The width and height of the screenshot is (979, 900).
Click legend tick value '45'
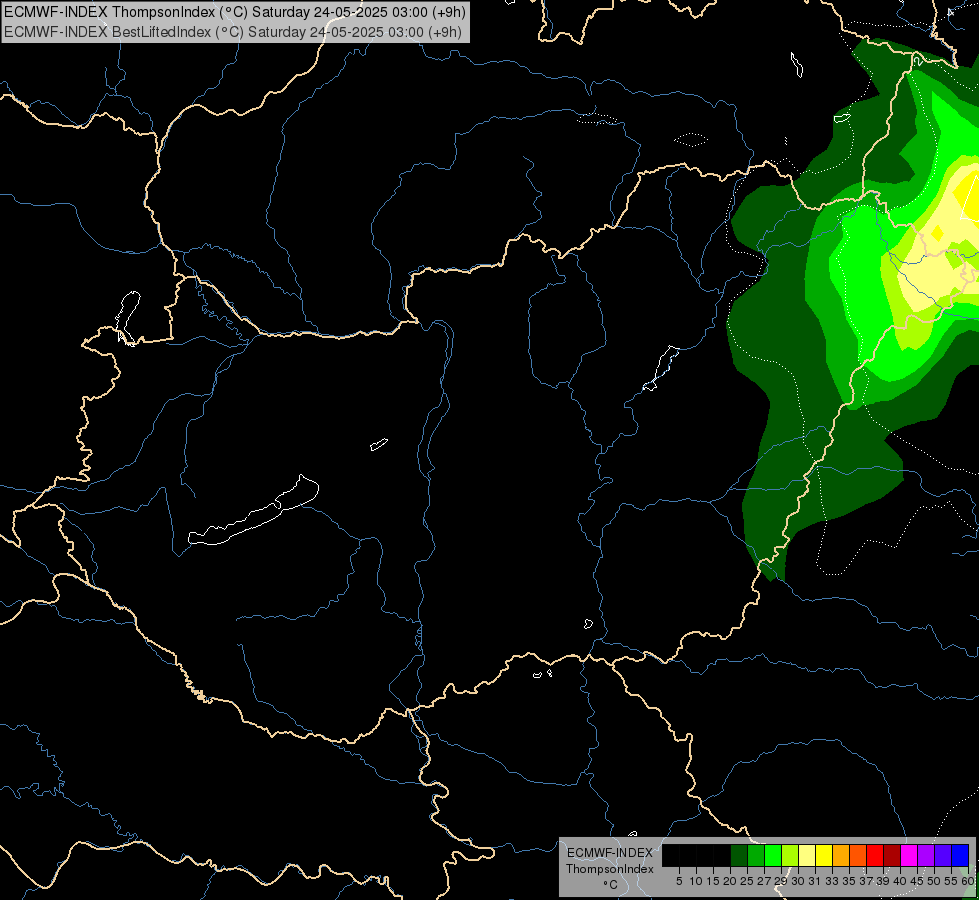[917, 881]
